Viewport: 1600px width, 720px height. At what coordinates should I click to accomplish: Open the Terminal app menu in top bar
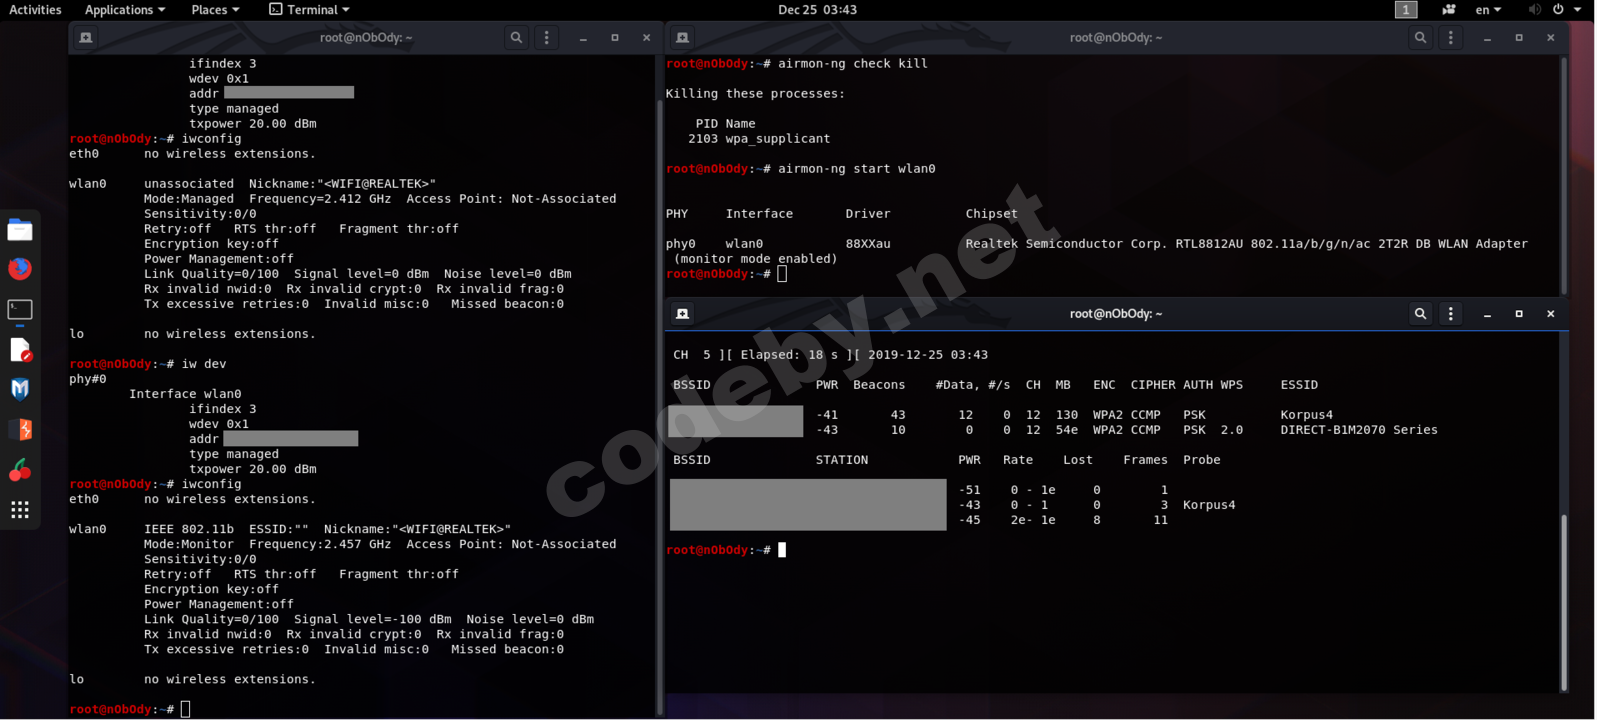click(x=309, y=10)
